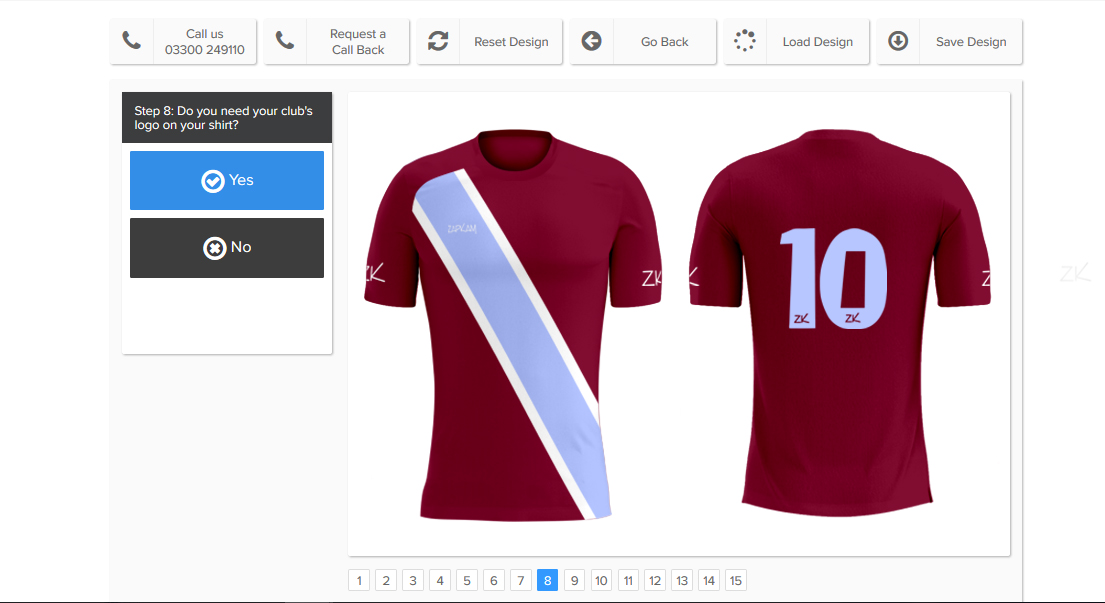Select No to skip the club logo

[x=227, y=247]
